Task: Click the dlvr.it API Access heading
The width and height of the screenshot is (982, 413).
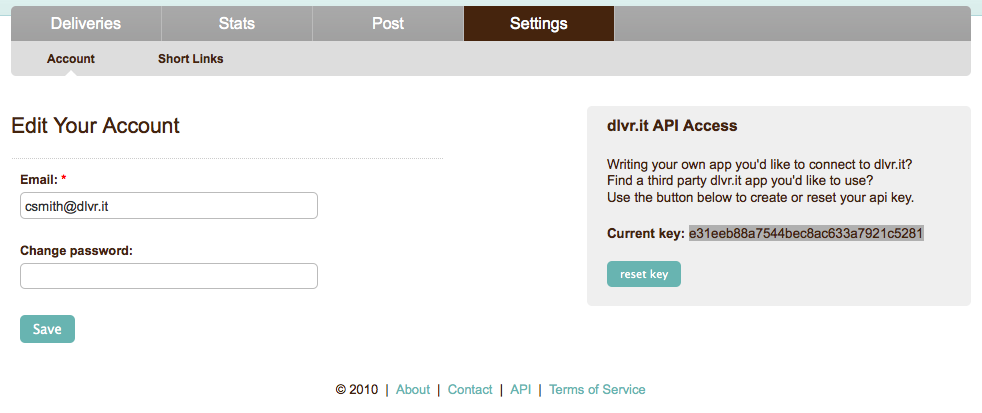Action: [672, 126]
